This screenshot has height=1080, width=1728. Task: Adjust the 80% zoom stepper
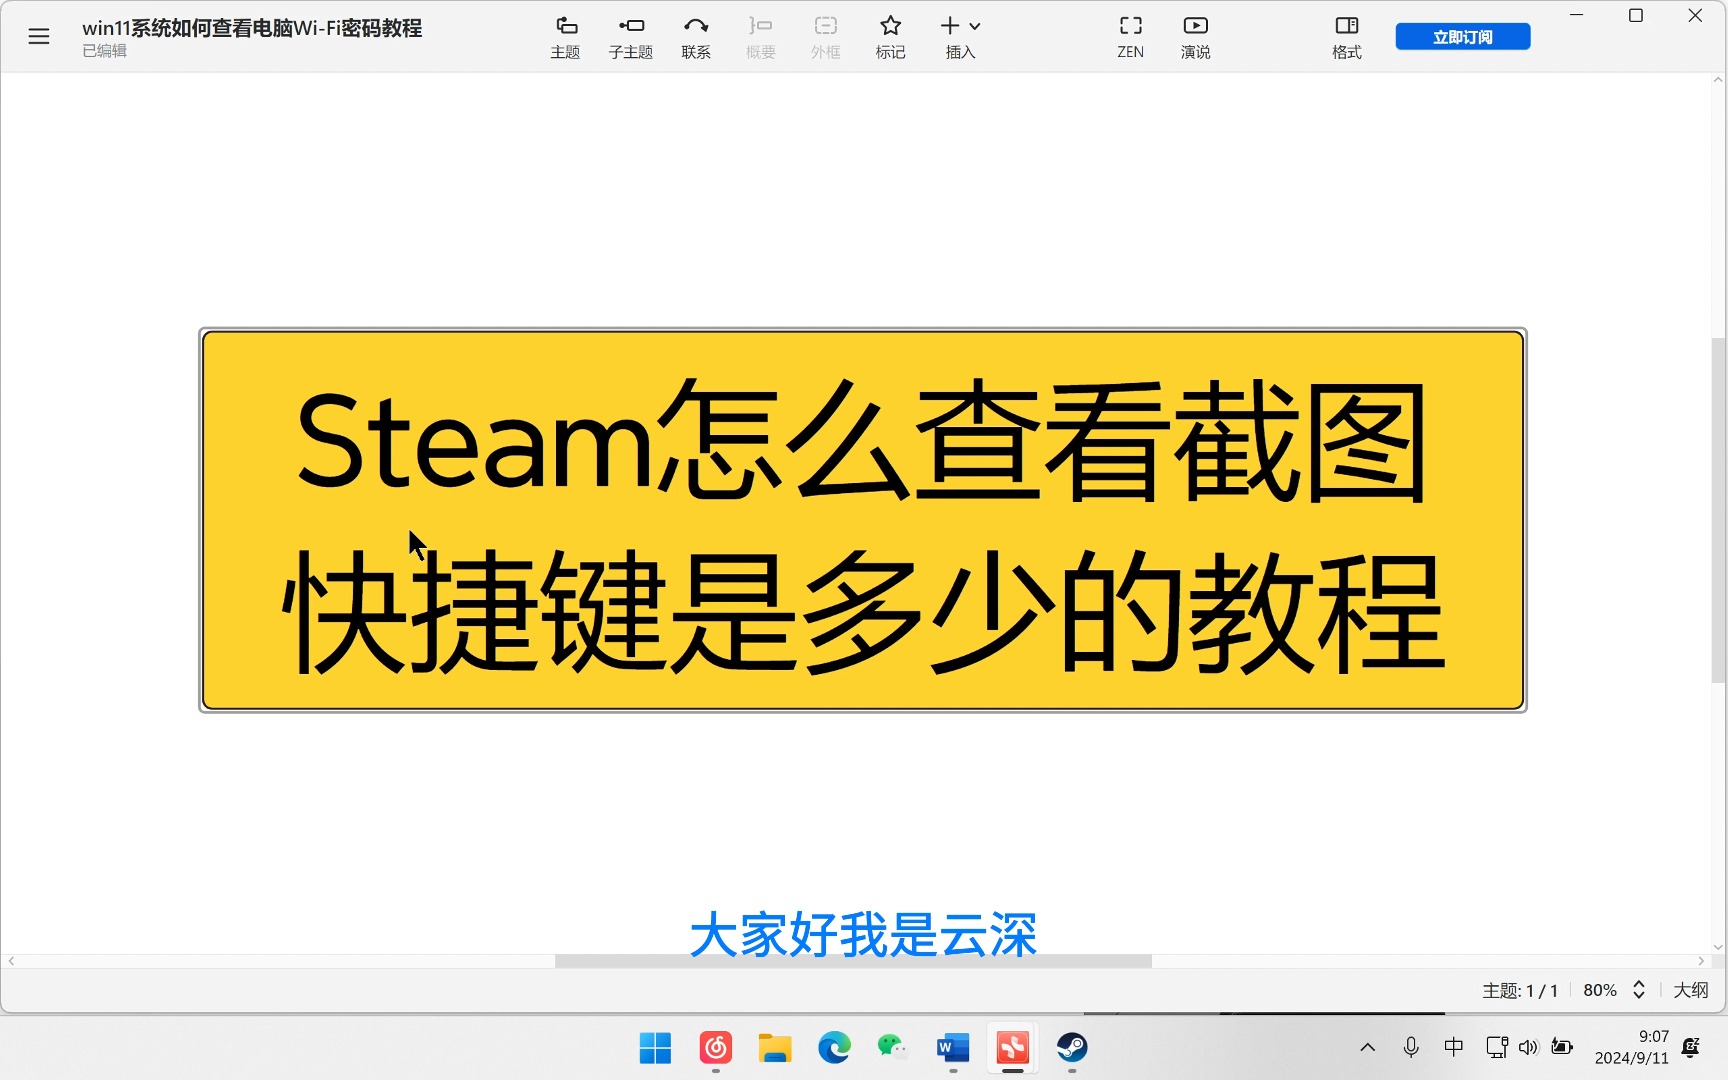click(1639, 990)
